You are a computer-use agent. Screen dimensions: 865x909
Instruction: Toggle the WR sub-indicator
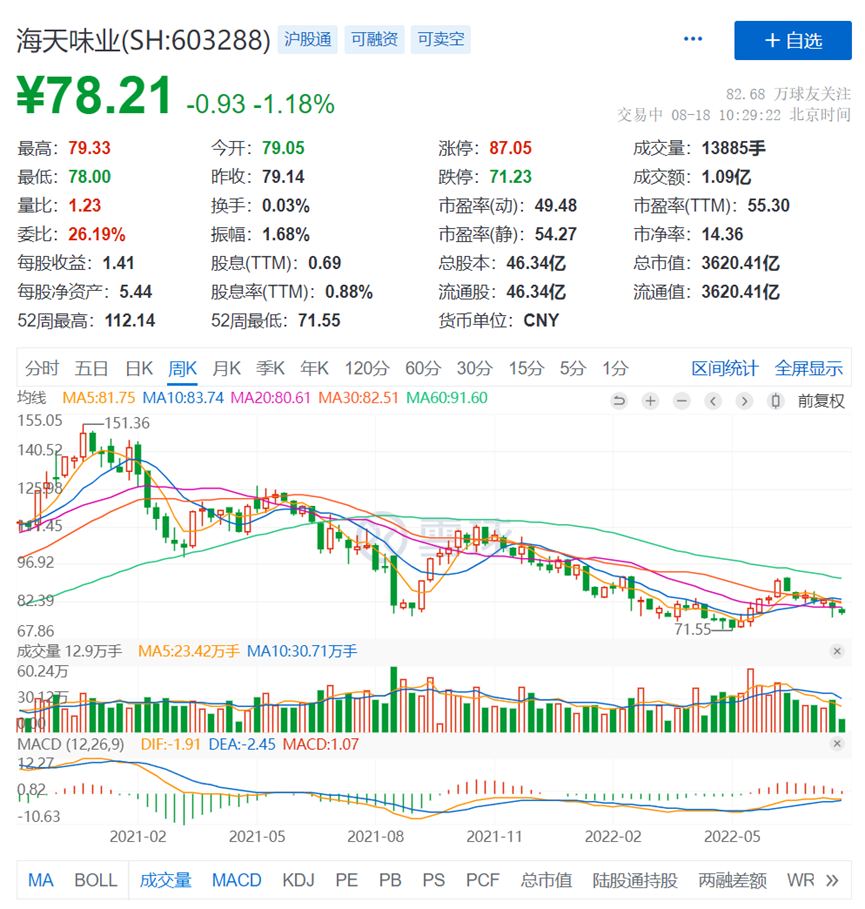(801, 881)
